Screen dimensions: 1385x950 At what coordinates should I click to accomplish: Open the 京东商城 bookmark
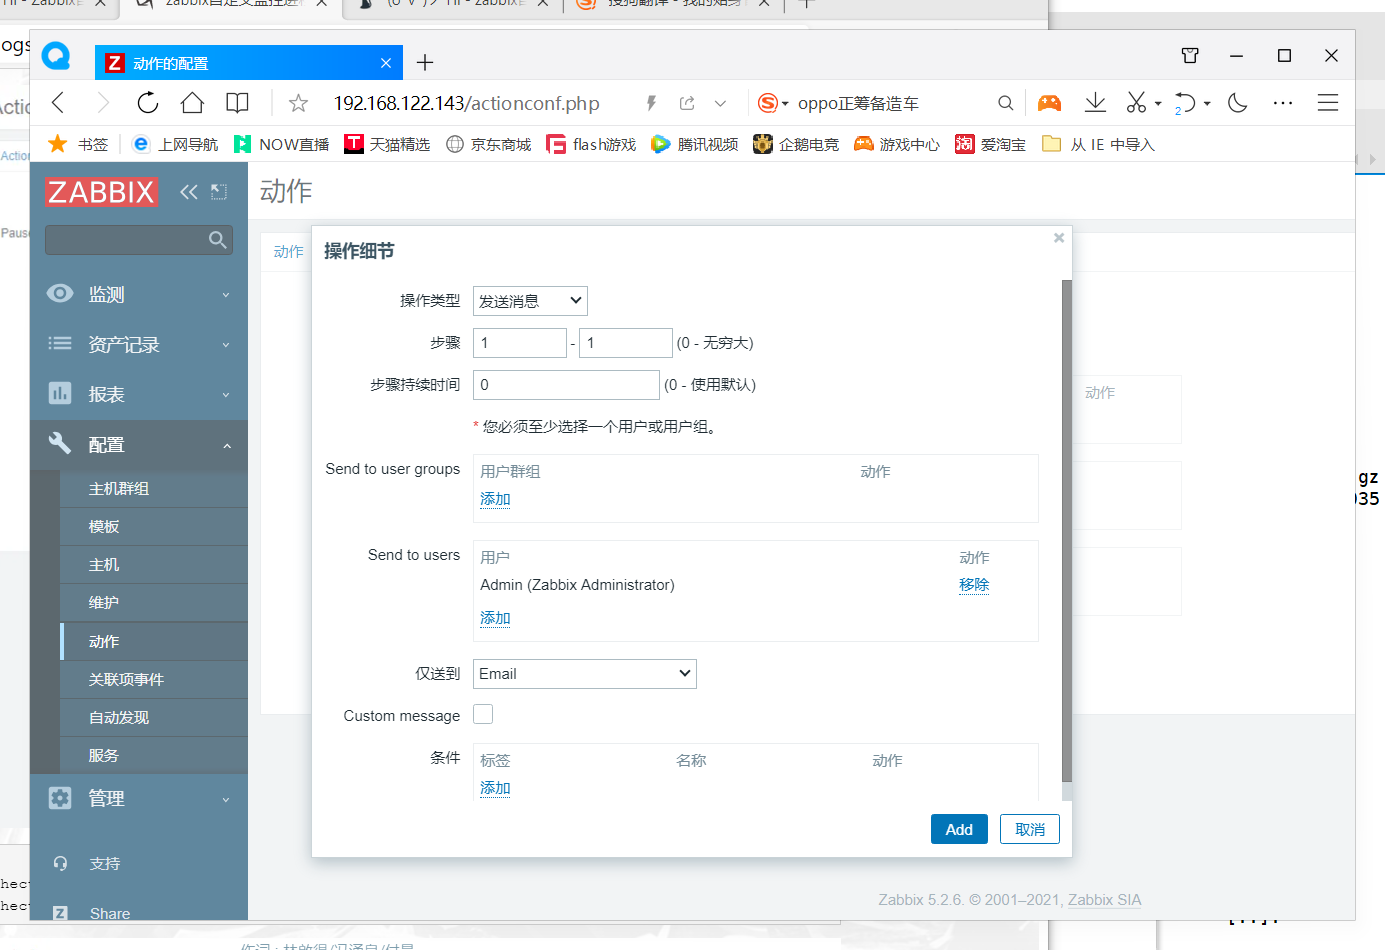tap(489, 144)
